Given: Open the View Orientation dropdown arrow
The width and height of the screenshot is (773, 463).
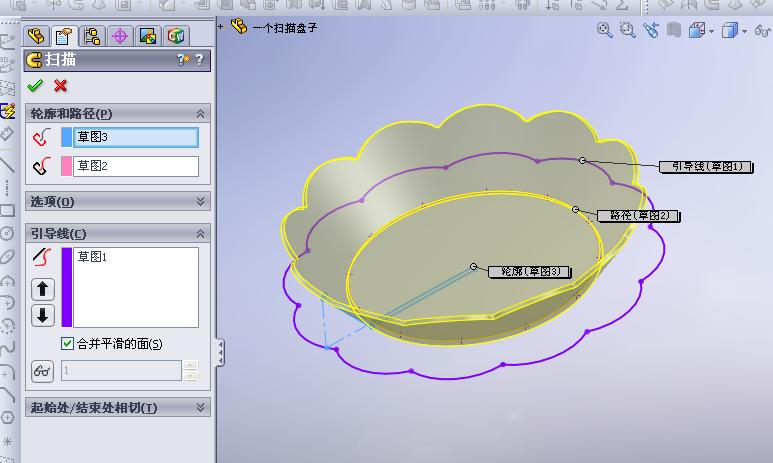Looking at the screenshot, I should tap(711, 32).
